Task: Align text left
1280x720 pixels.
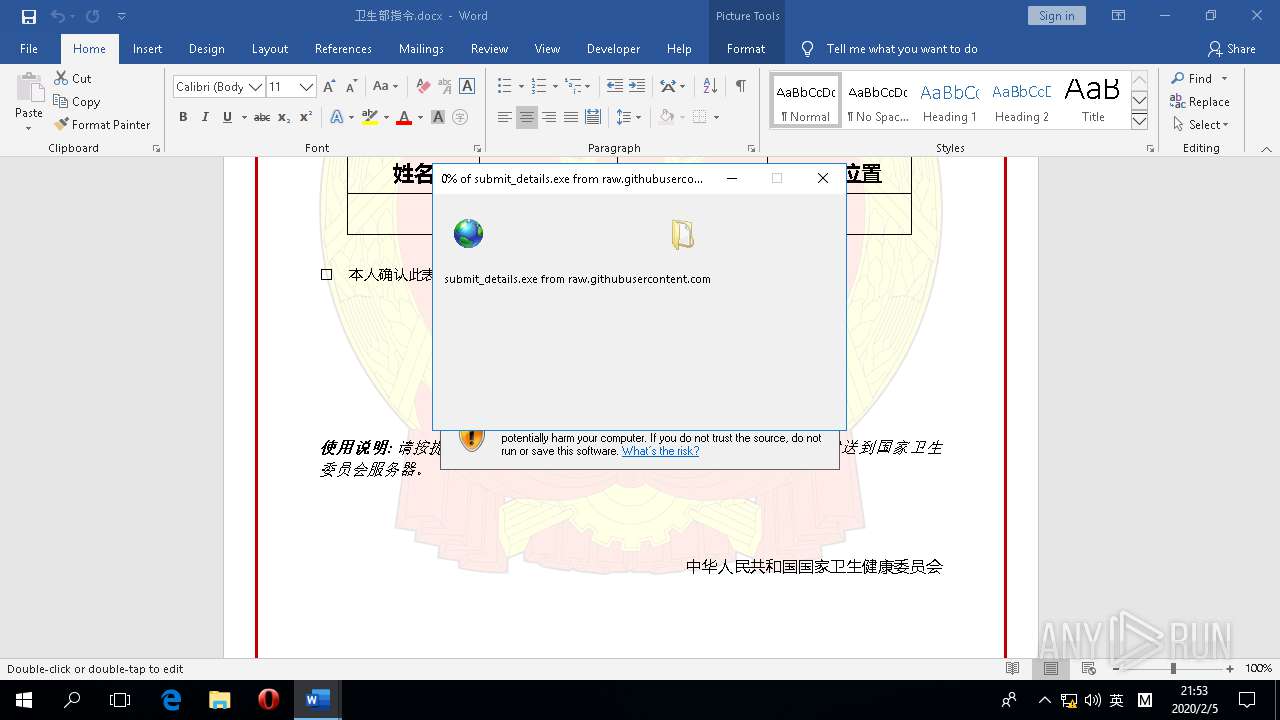Action: click(x=505, y=117)
